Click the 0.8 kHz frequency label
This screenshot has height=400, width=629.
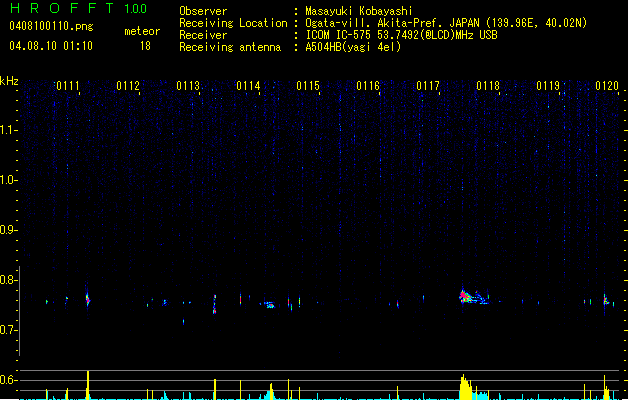coord(8,280)
